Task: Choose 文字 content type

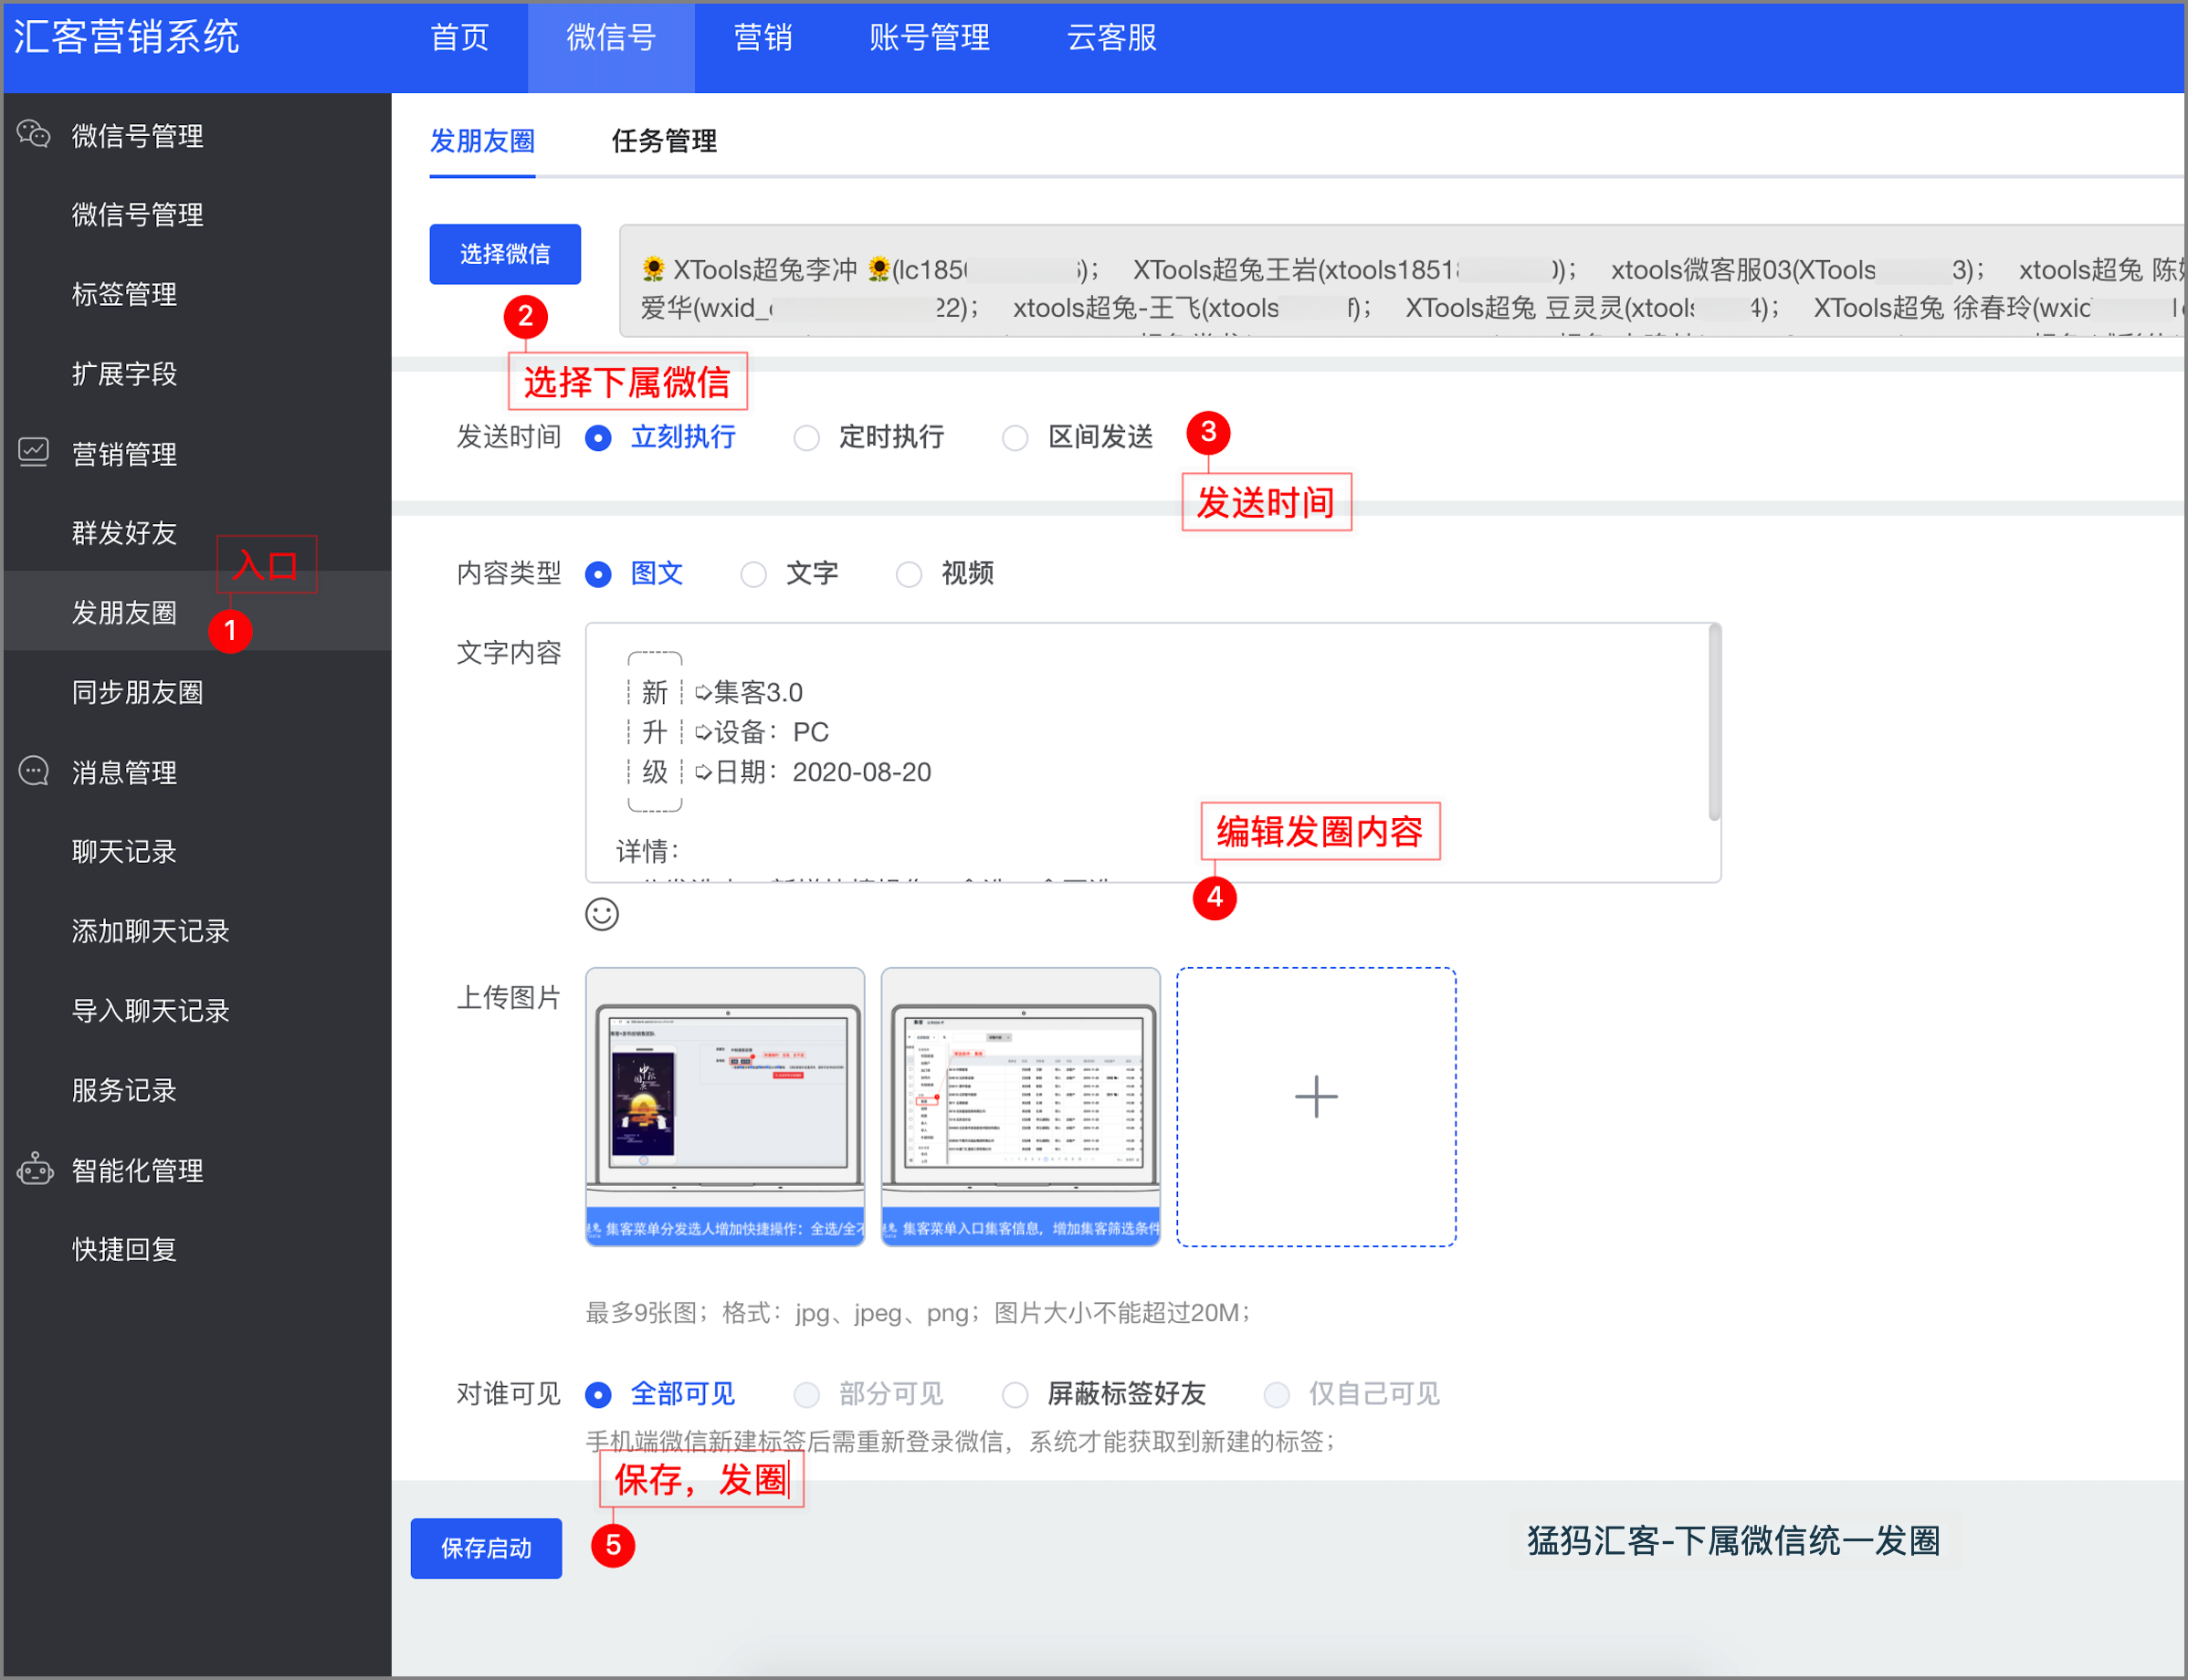Action: click(753, 574)
